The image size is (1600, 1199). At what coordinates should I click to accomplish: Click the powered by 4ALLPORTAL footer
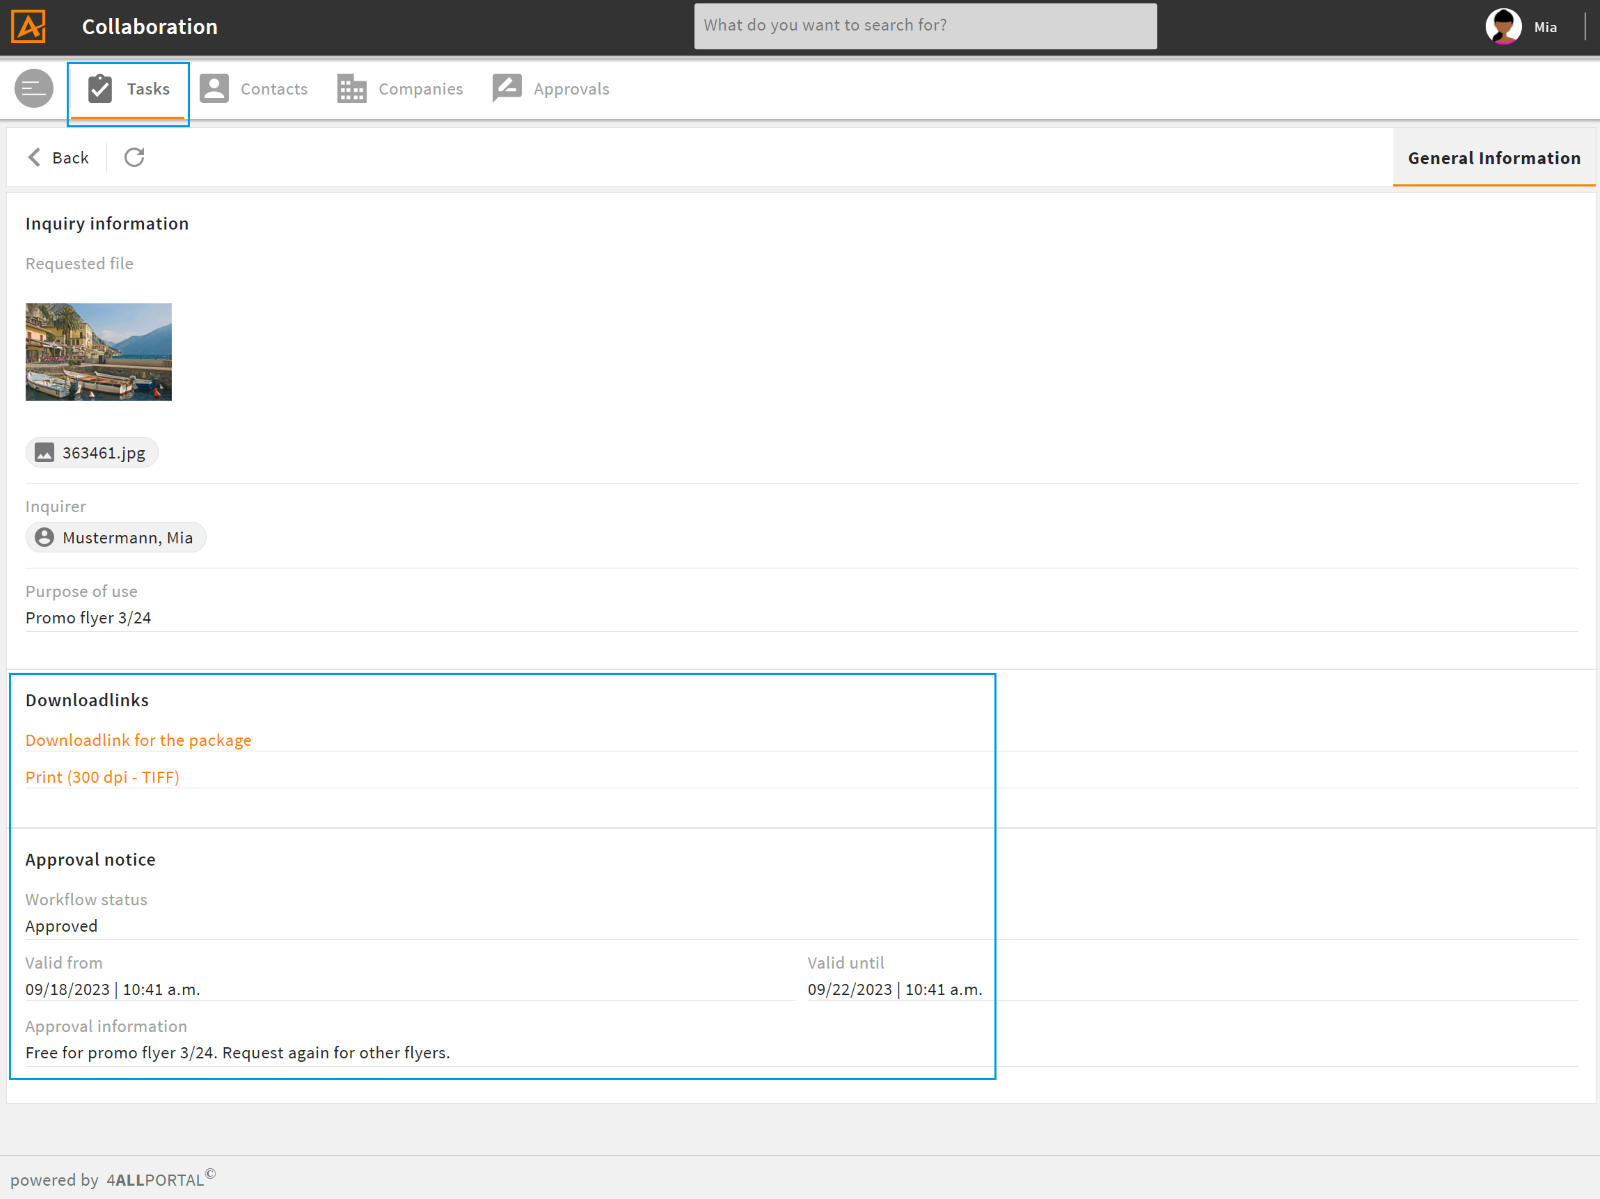113,1178
